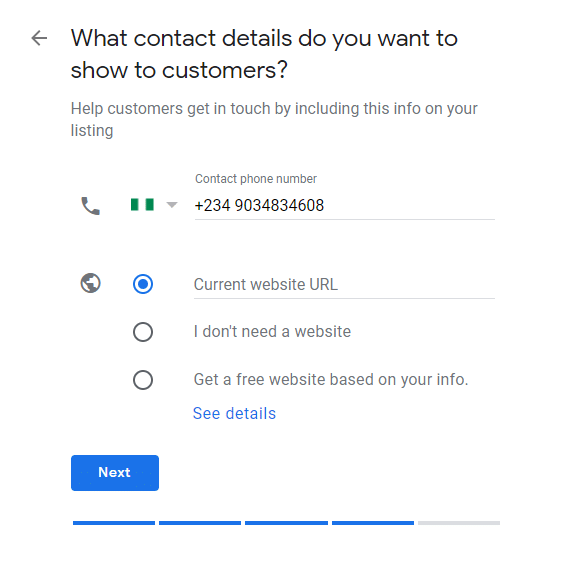
Task: Select the free website radio option
Action: click(143, 380)
